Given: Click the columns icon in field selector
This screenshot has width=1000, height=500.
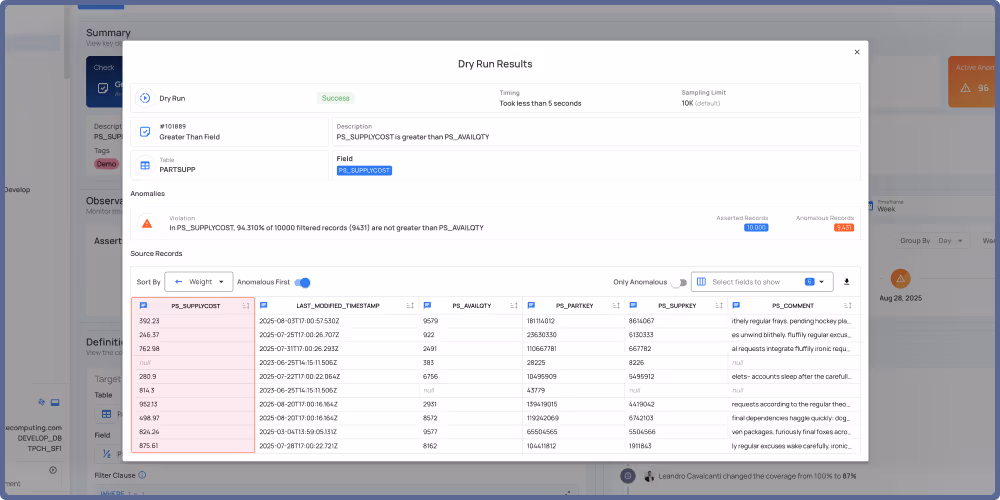Looking at the screenshot, I should coord(702,281).
